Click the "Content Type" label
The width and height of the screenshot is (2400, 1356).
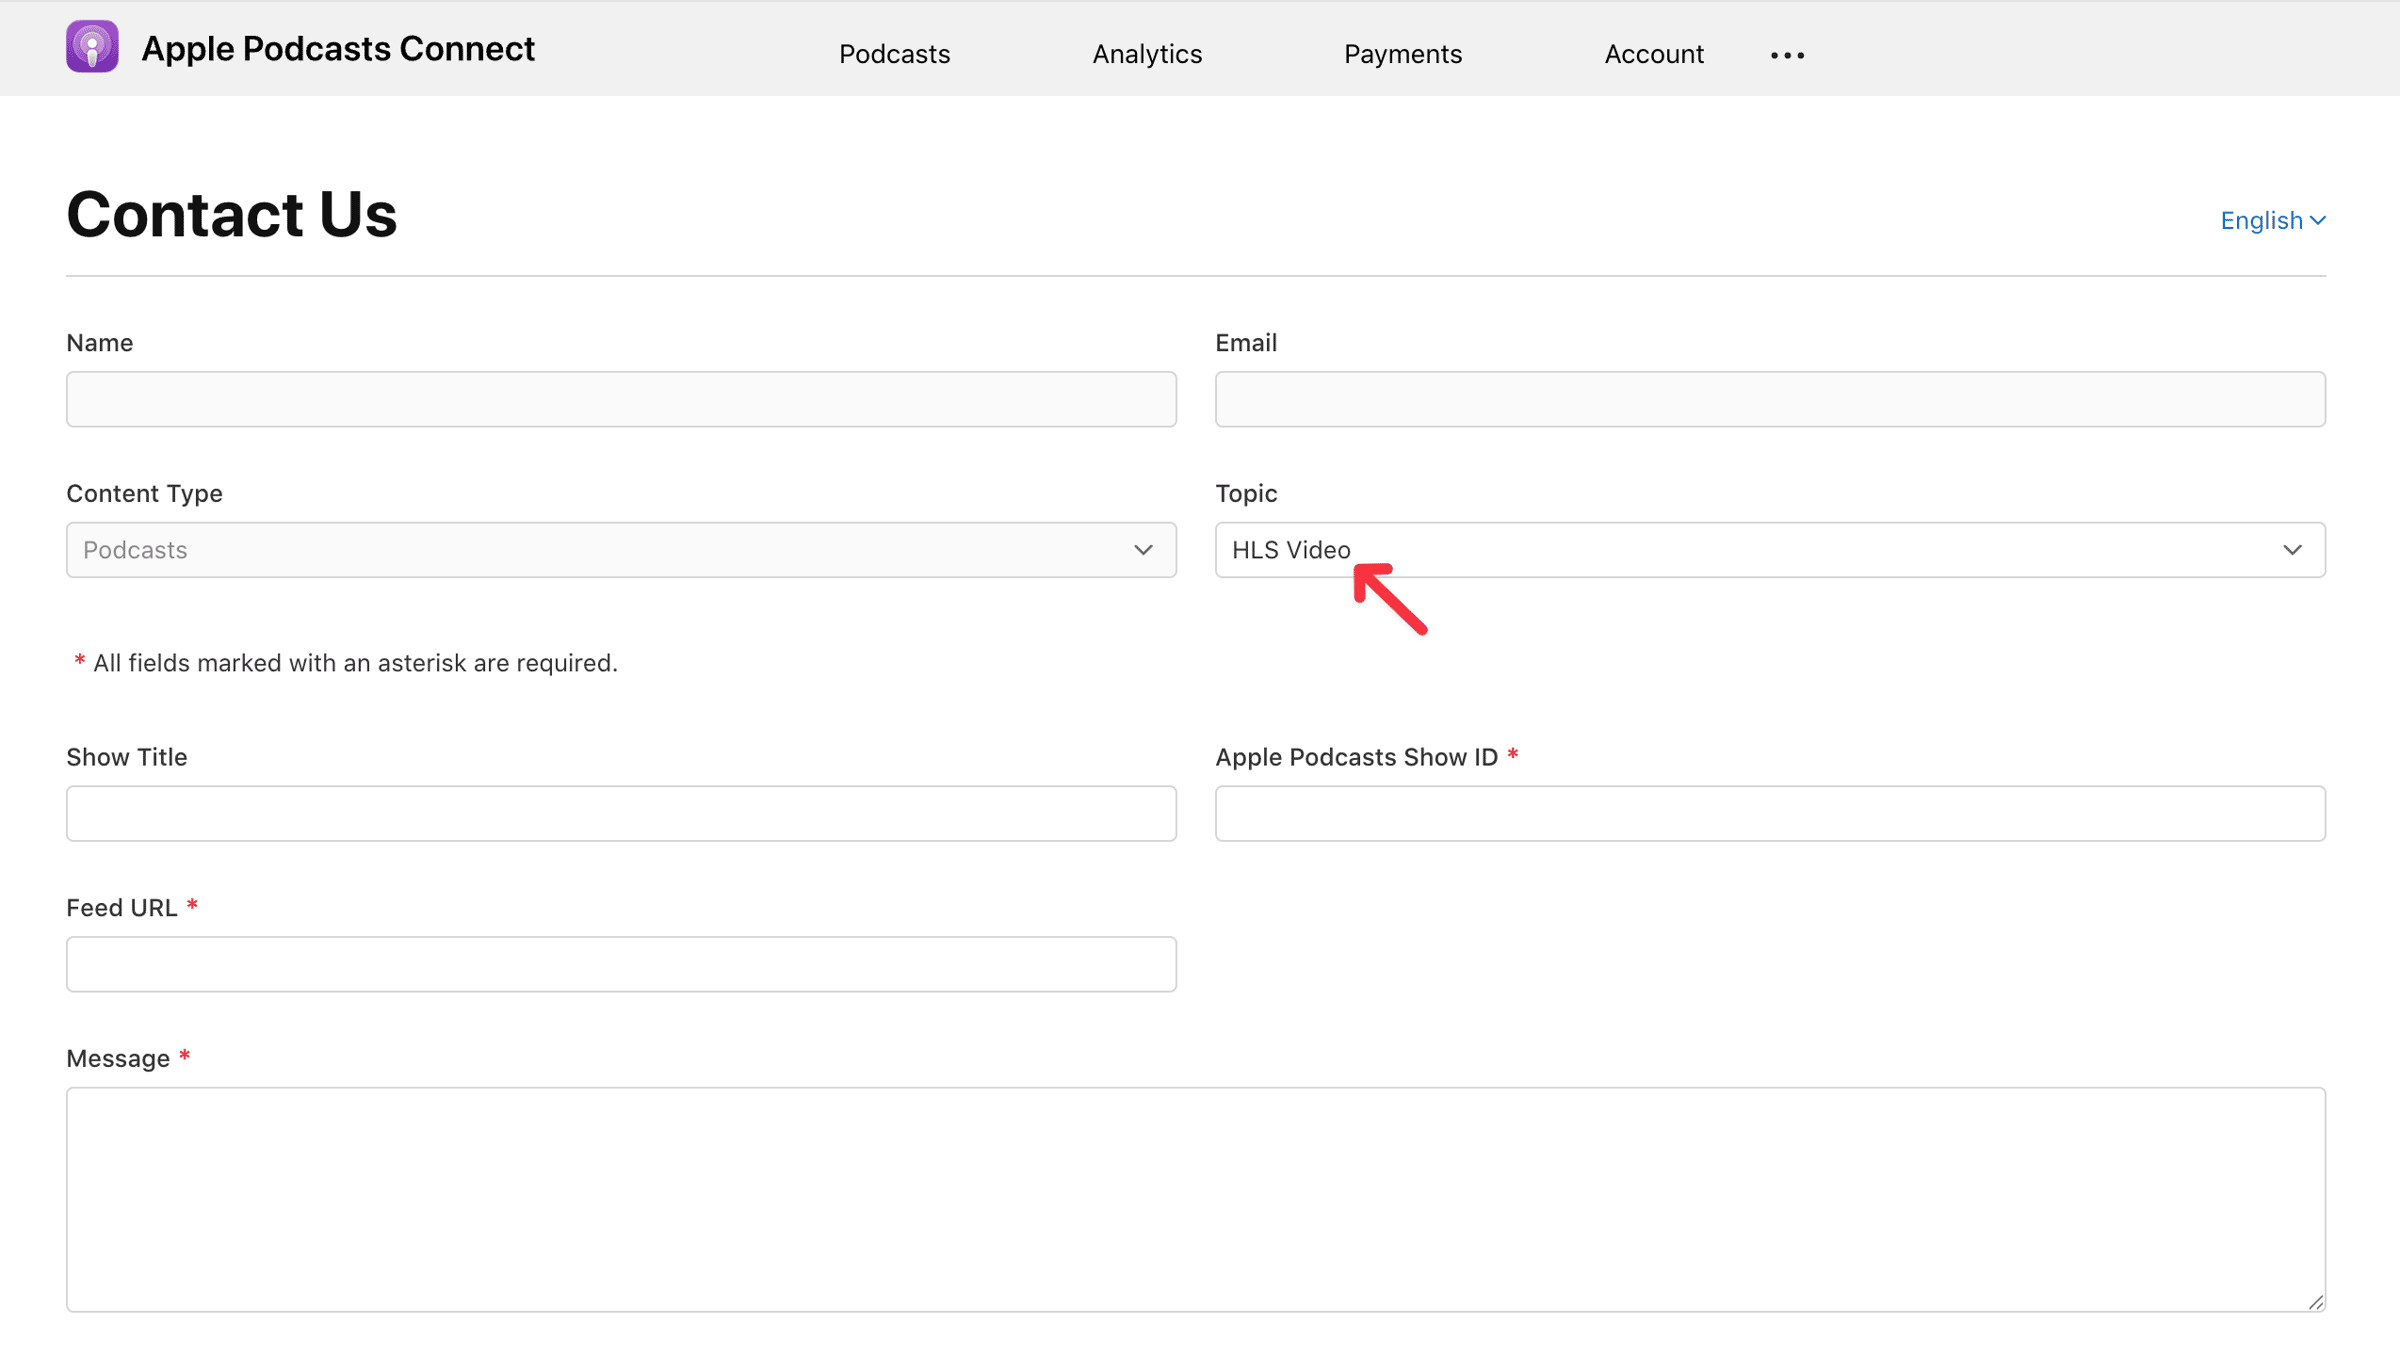(x=144, y=494)
